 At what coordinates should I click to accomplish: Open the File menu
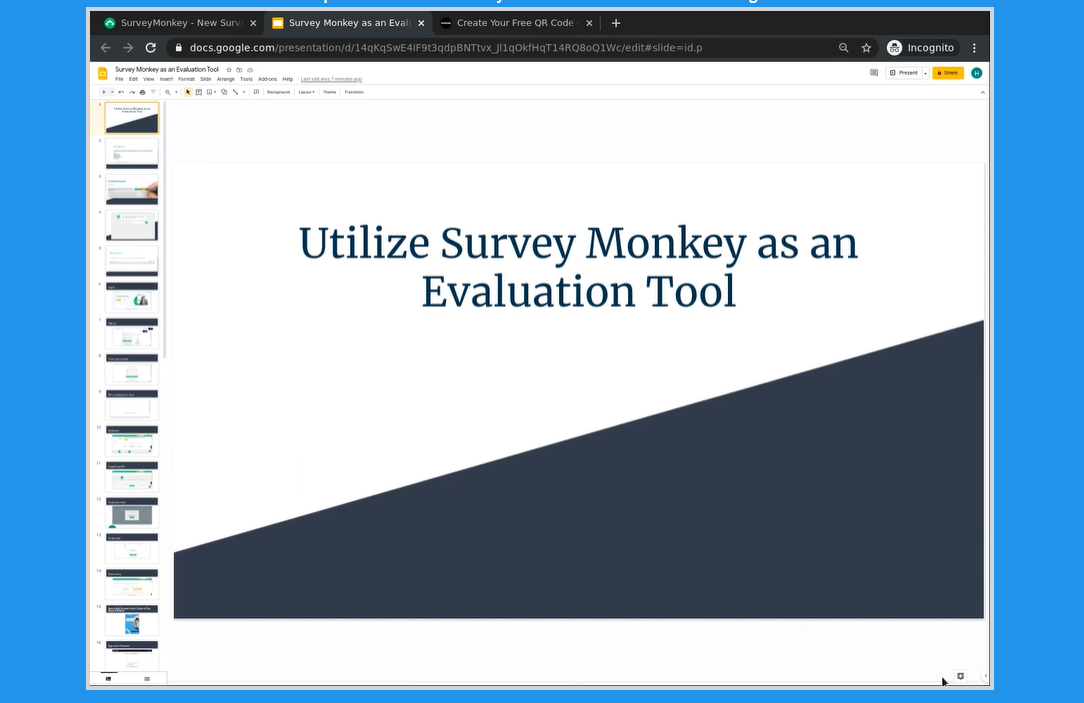click(119, 79)
